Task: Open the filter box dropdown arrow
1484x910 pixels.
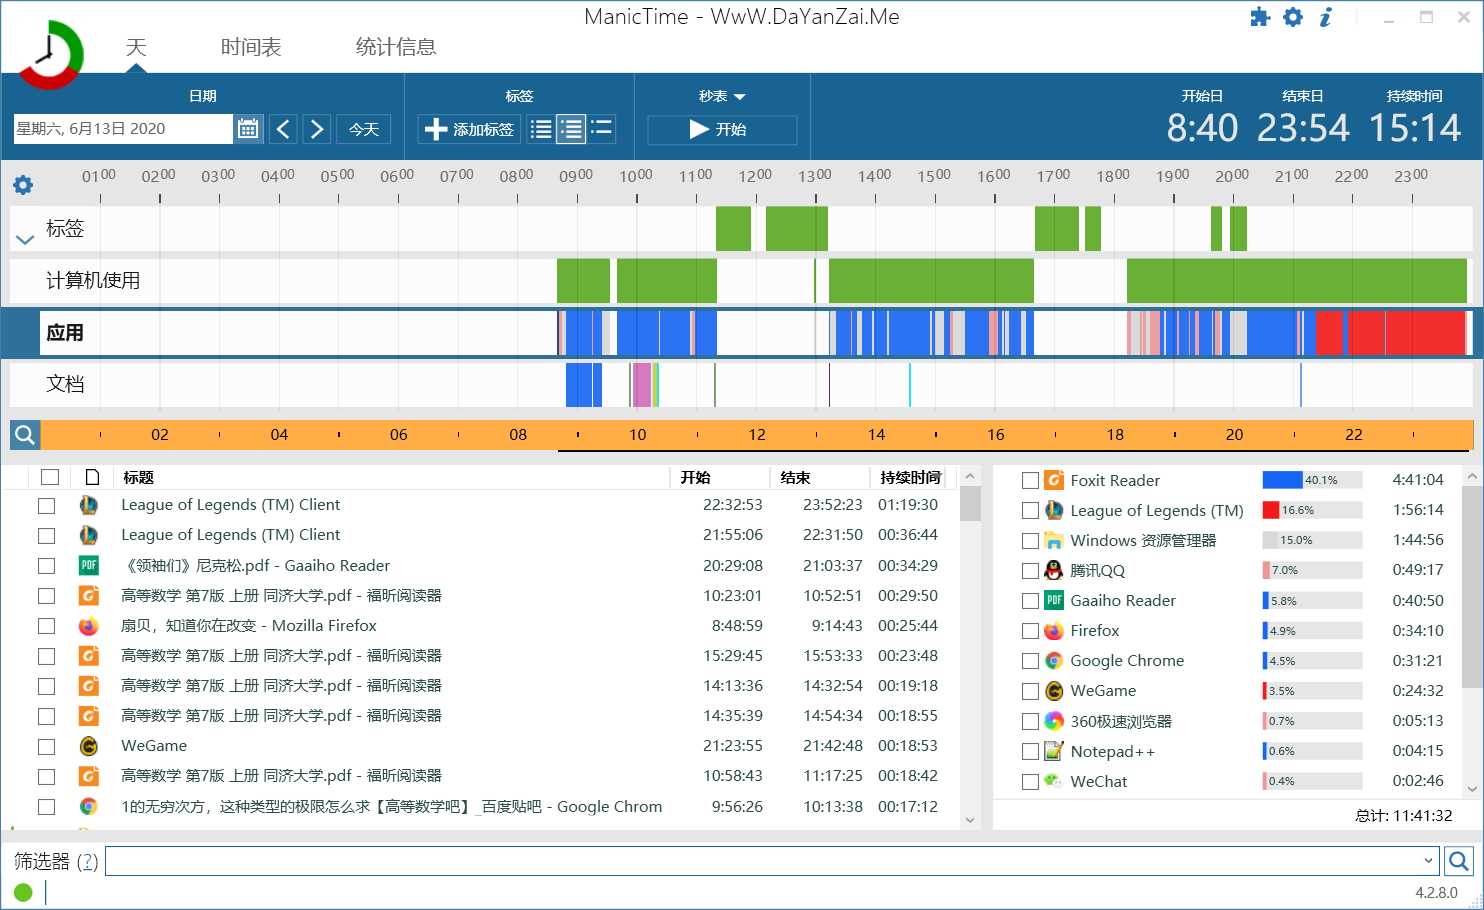Action: point(1428,861)
